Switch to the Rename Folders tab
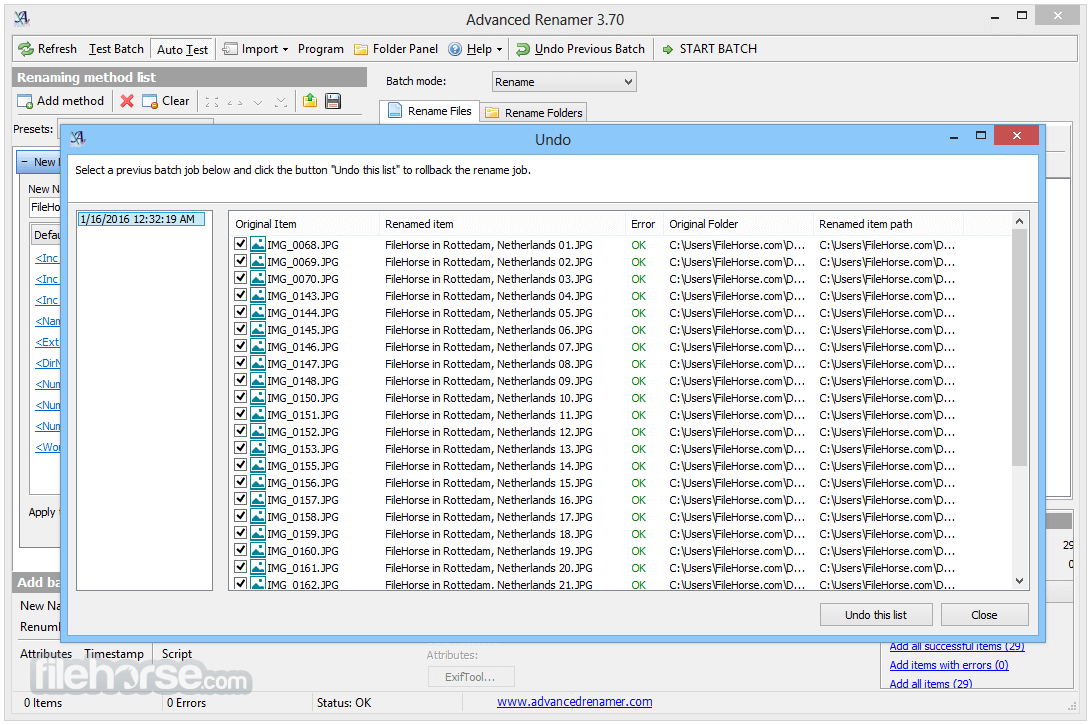The height and width of the screenshot is (725, 1091). pyautogui.click(x=534, y=113)
